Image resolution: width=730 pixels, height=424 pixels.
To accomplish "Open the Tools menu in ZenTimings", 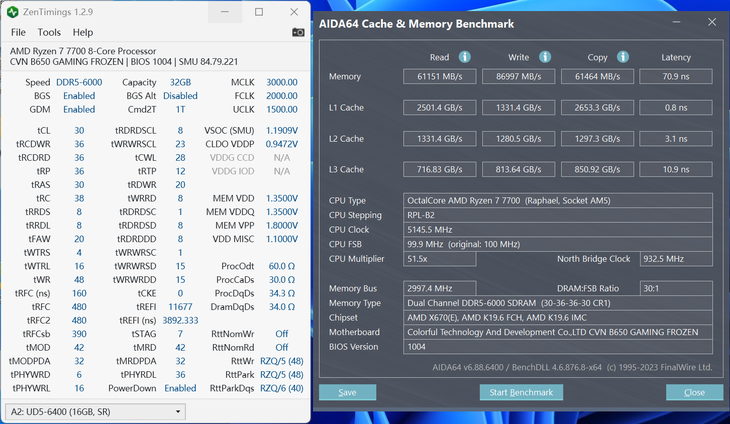I will pyautogui.click(x=49, y=32).
